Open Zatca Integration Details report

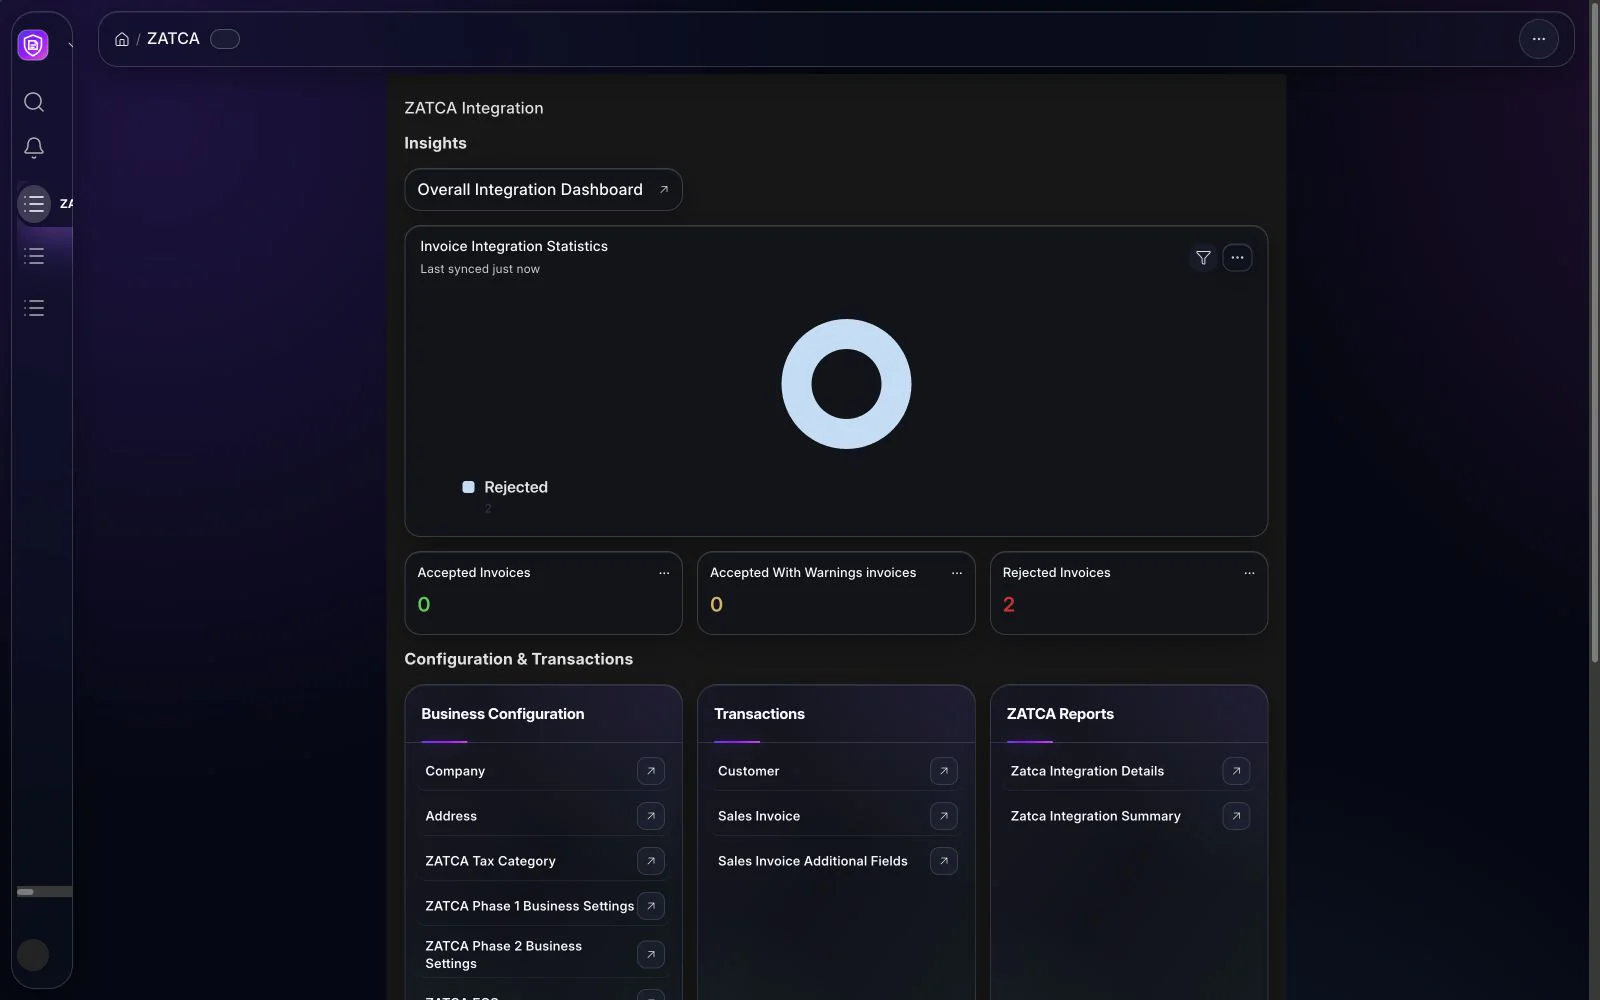click(x=1087, y=771)
